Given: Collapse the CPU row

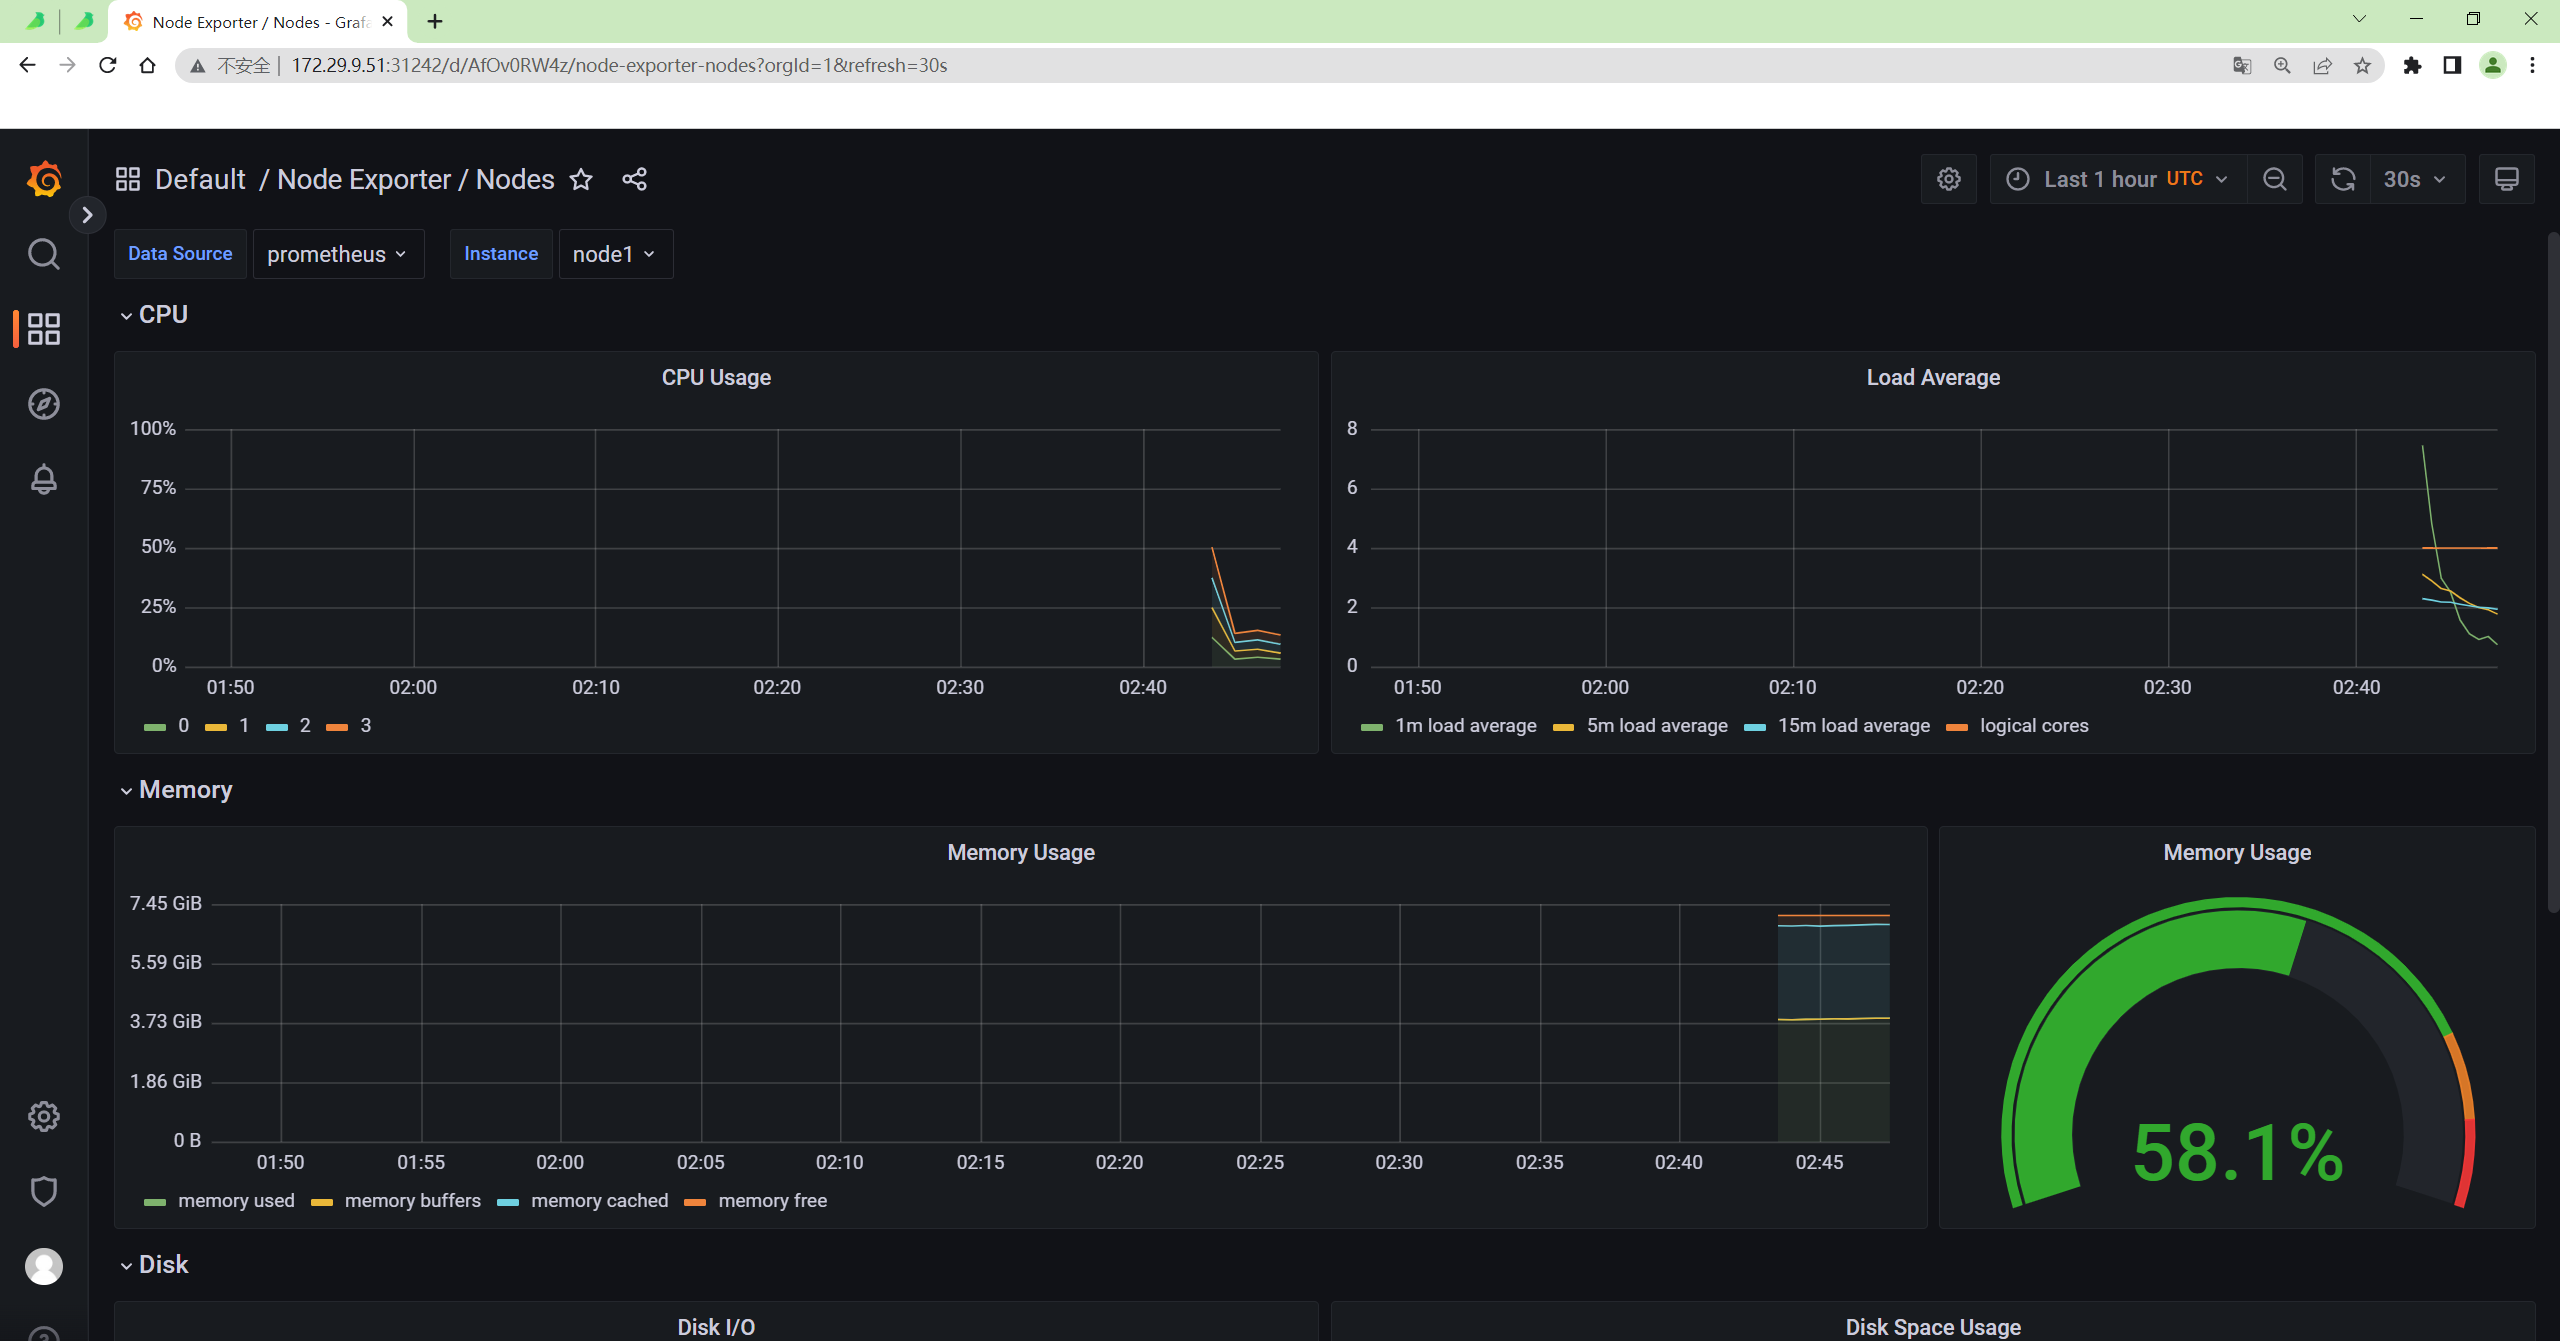Looking at the screenshot, I should pyautogui.click(x=155, y=314).
